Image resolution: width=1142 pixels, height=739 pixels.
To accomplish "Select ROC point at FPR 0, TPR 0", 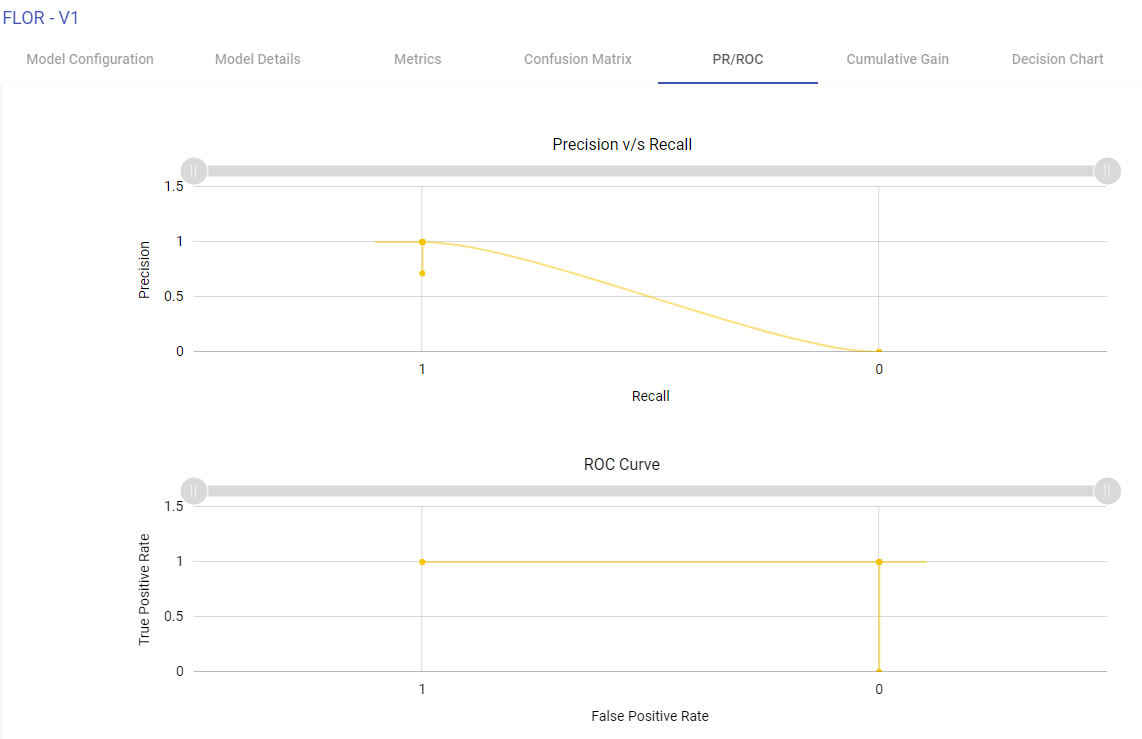I will (879, 671).
